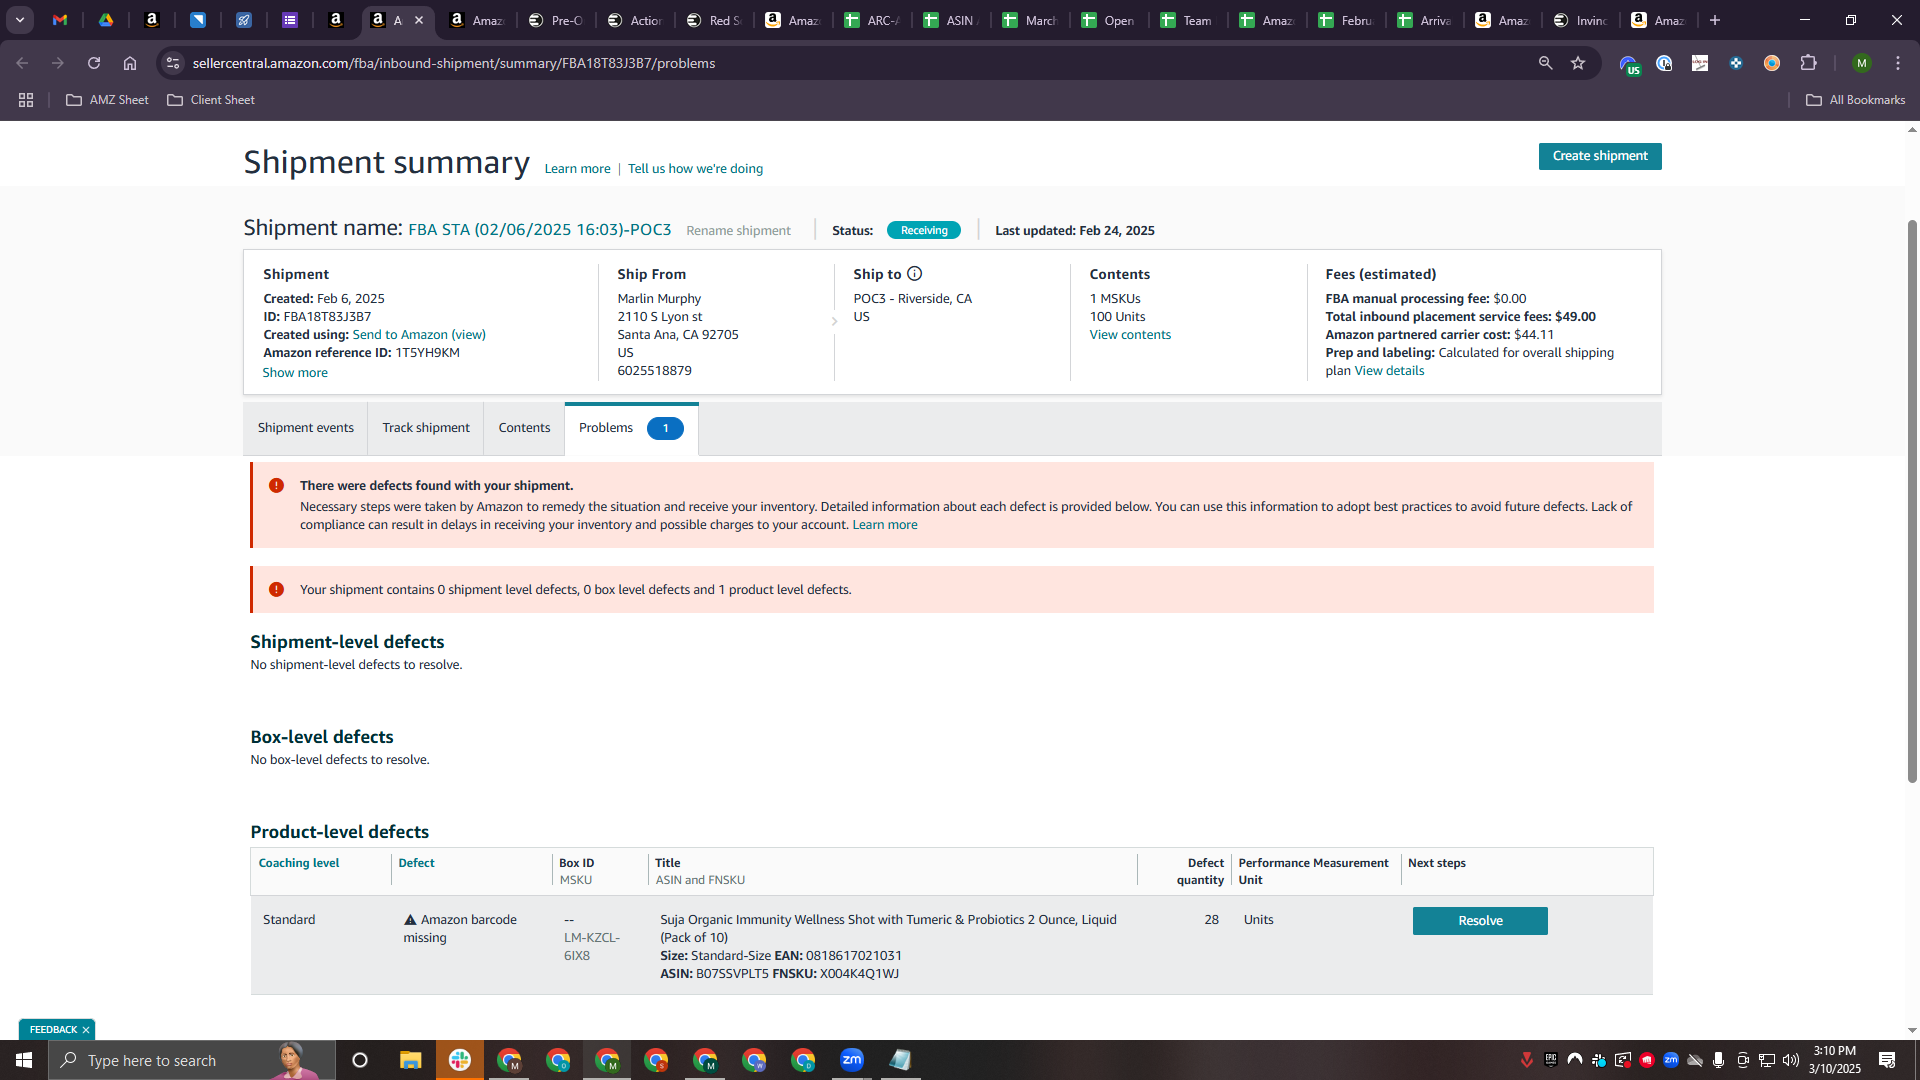Switch to the Red S browser tab
Image resolution: width=1920 pixels, height=1080 pixels.
coord(714,20)
